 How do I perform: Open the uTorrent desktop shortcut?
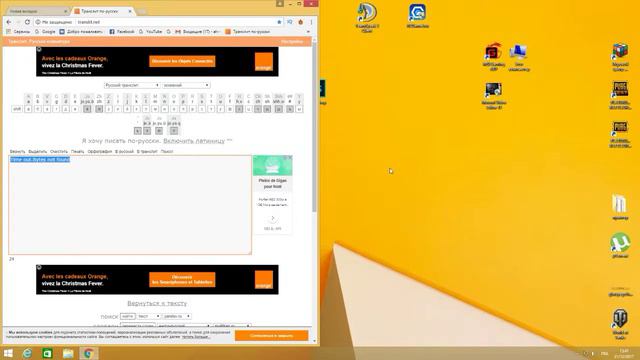pyautogui.click(x=620, y=245)
